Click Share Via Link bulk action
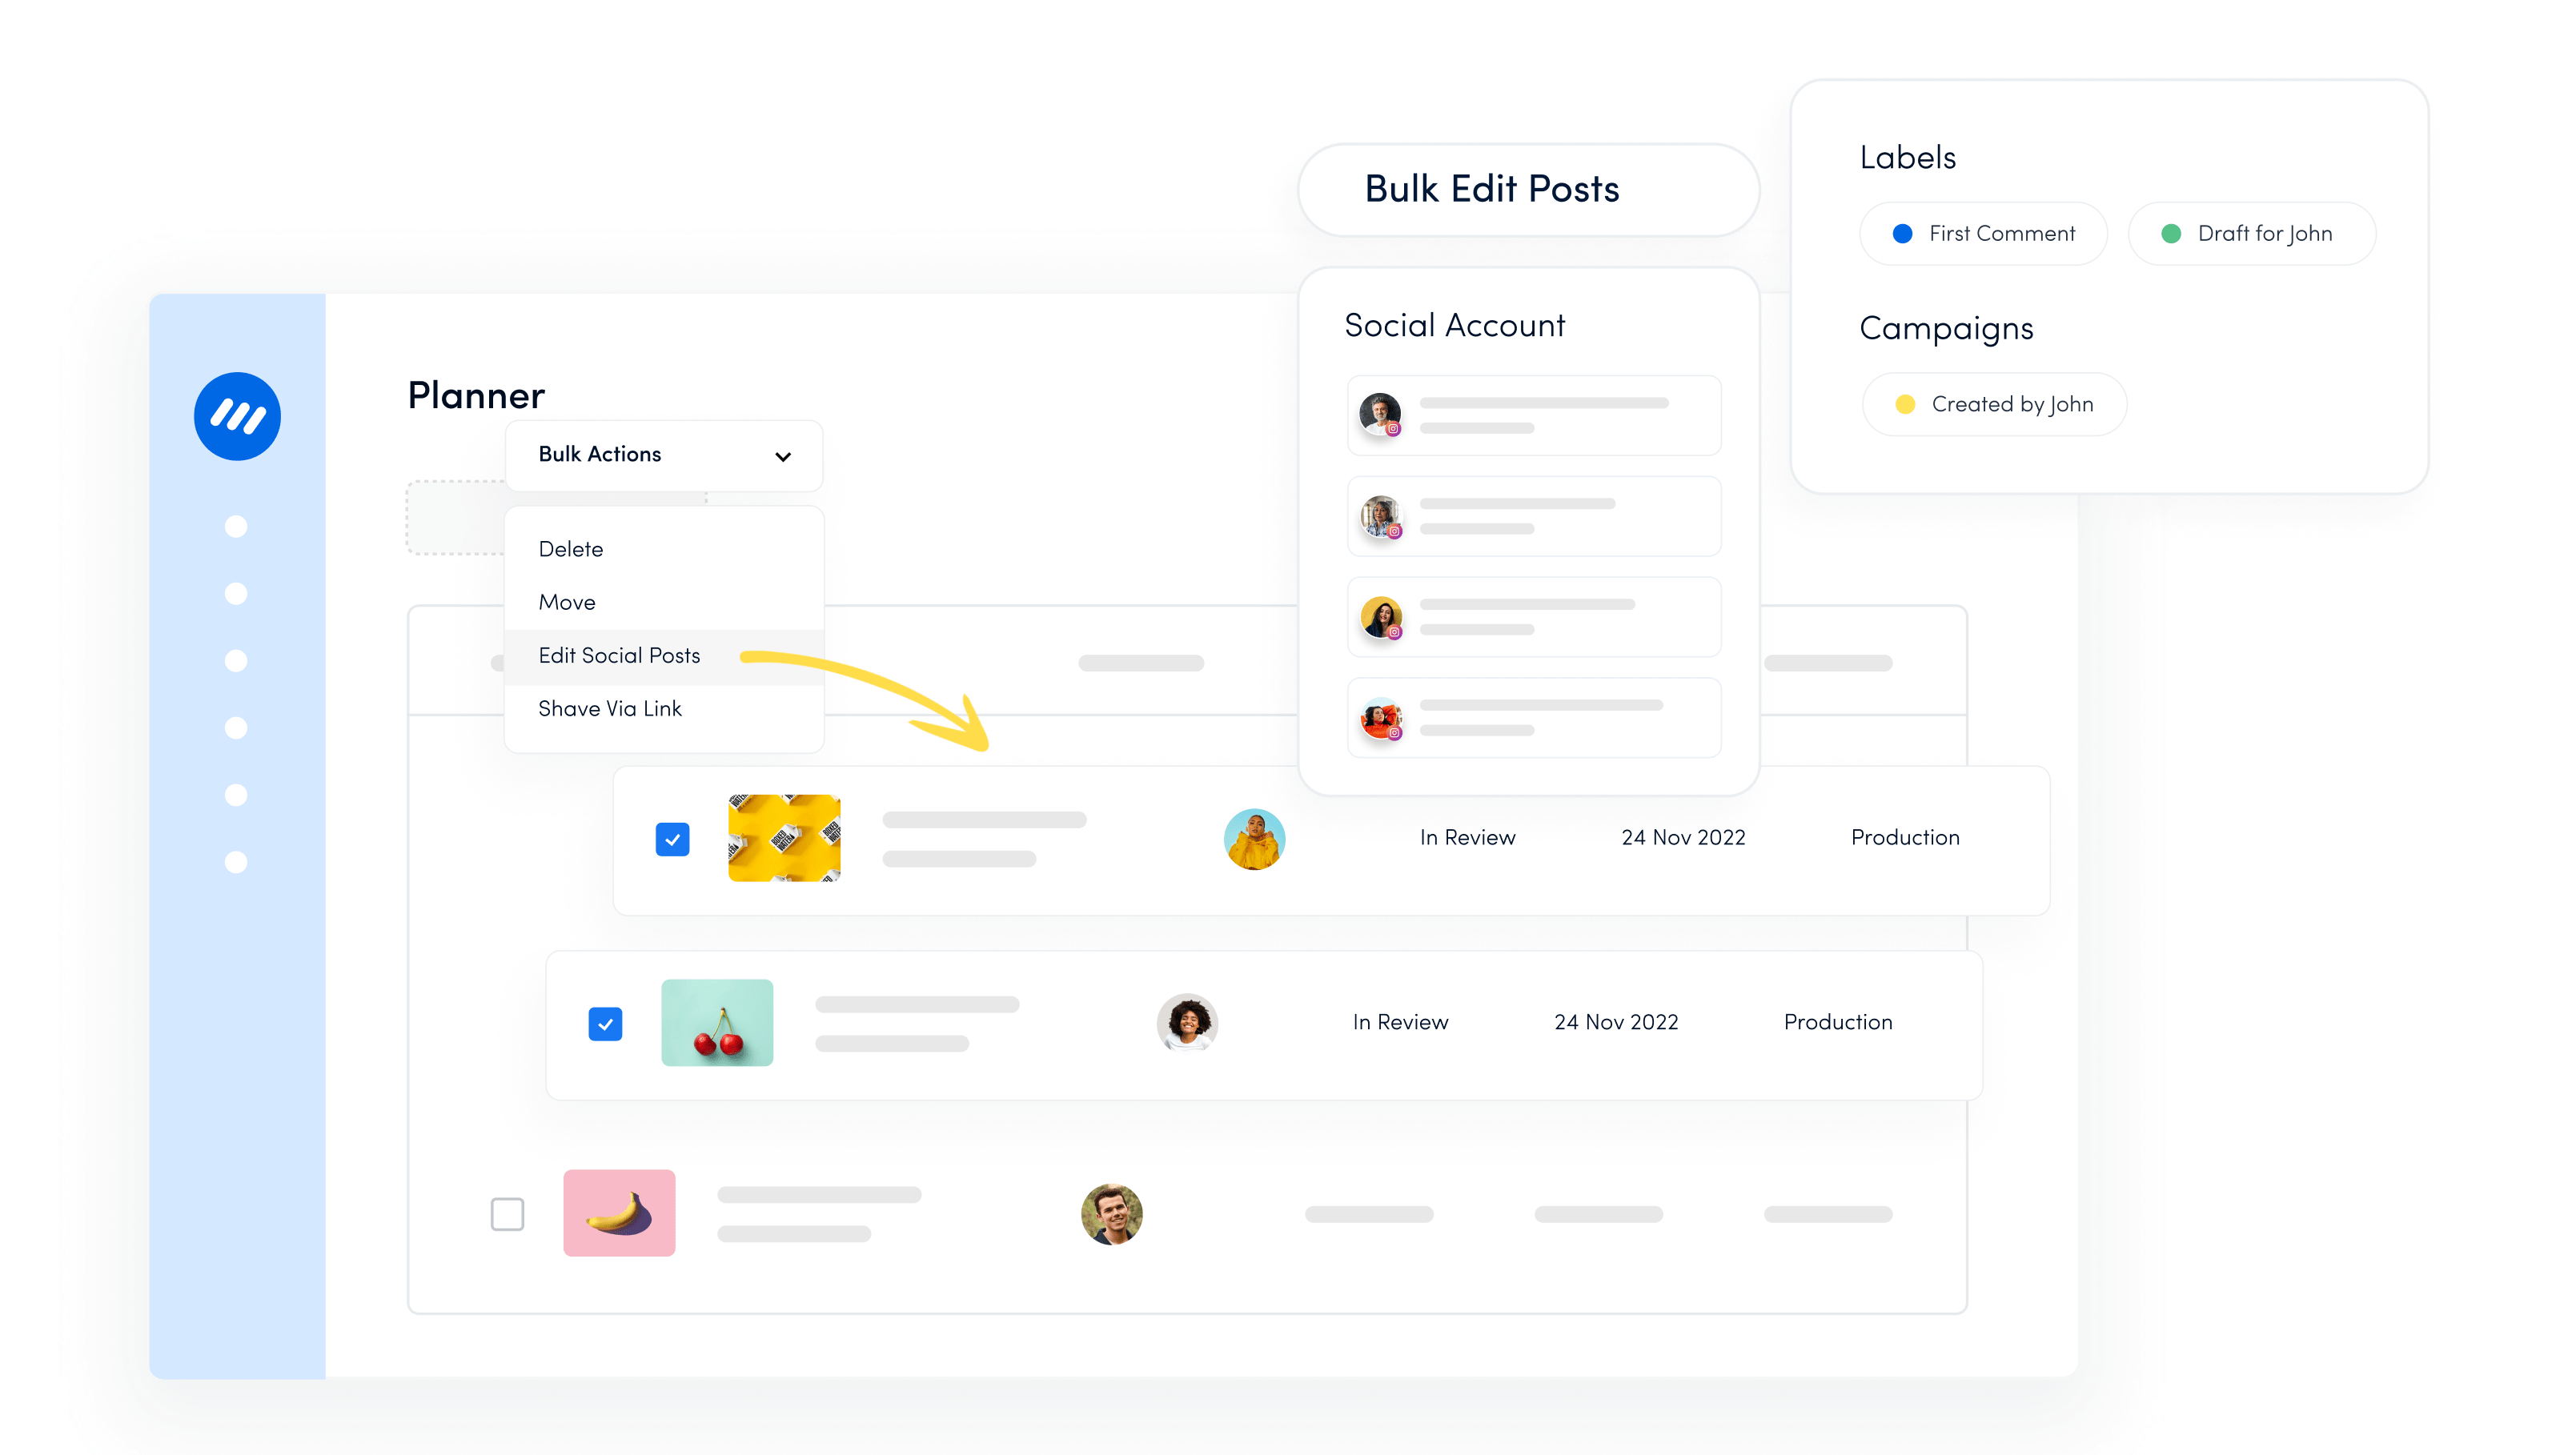 [608, 707]
